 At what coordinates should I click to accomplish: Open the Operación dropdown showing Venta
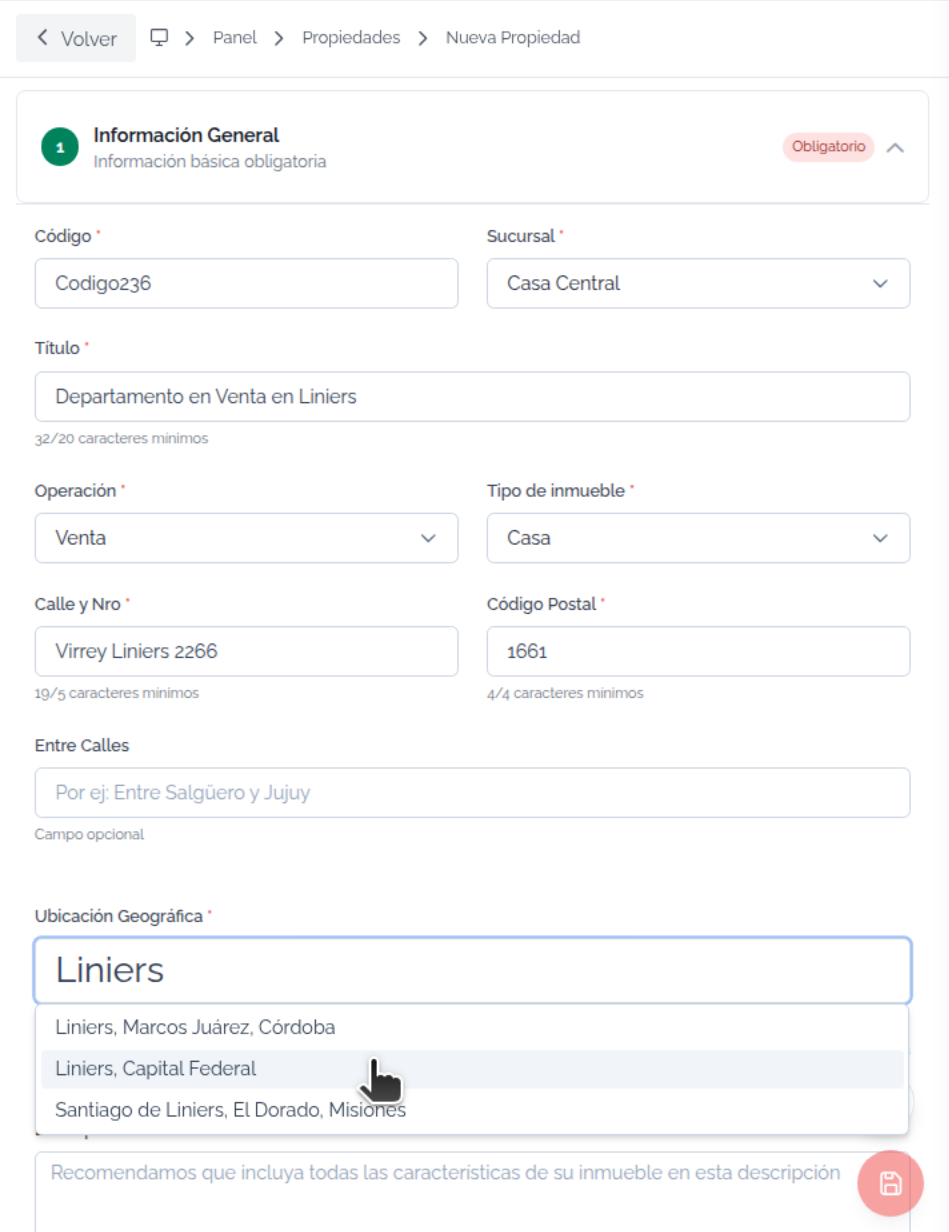tap(246, 538)
